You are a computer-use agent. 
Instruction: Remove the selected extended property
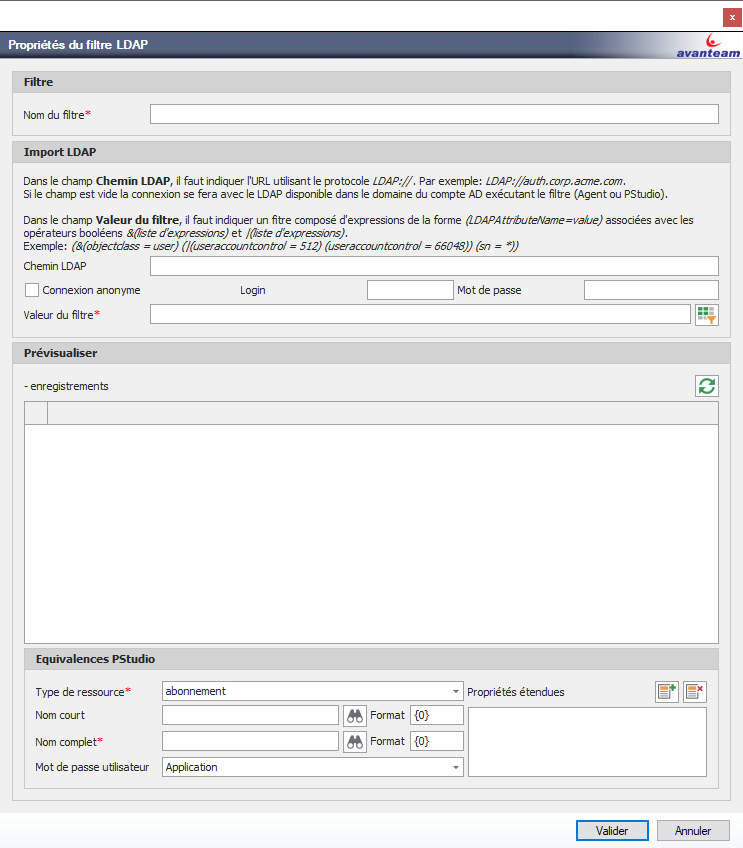tap(695, 692)
